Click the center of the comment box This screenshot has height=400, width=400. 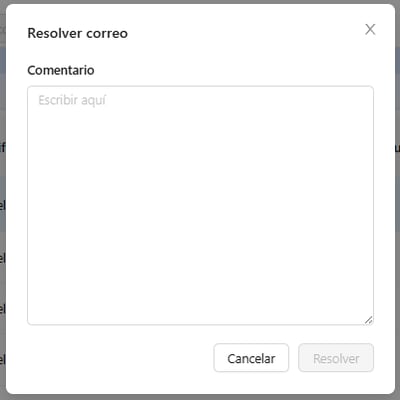coord(200,205)
